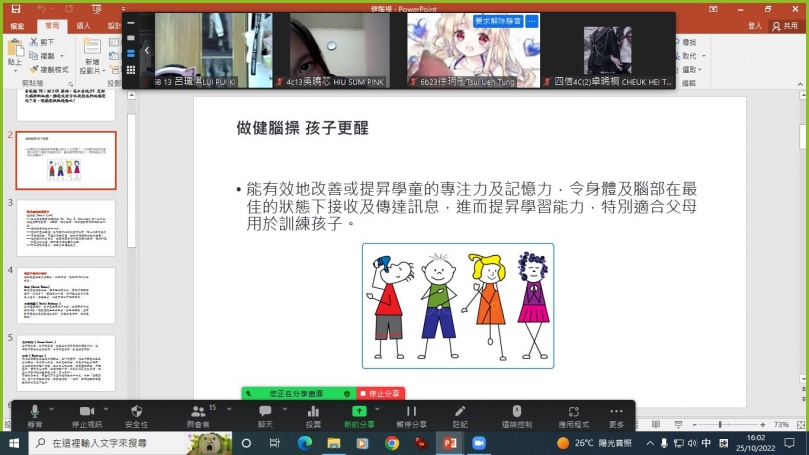Switch Zoom video strip to minimized bar view

(x=131, y=23)
